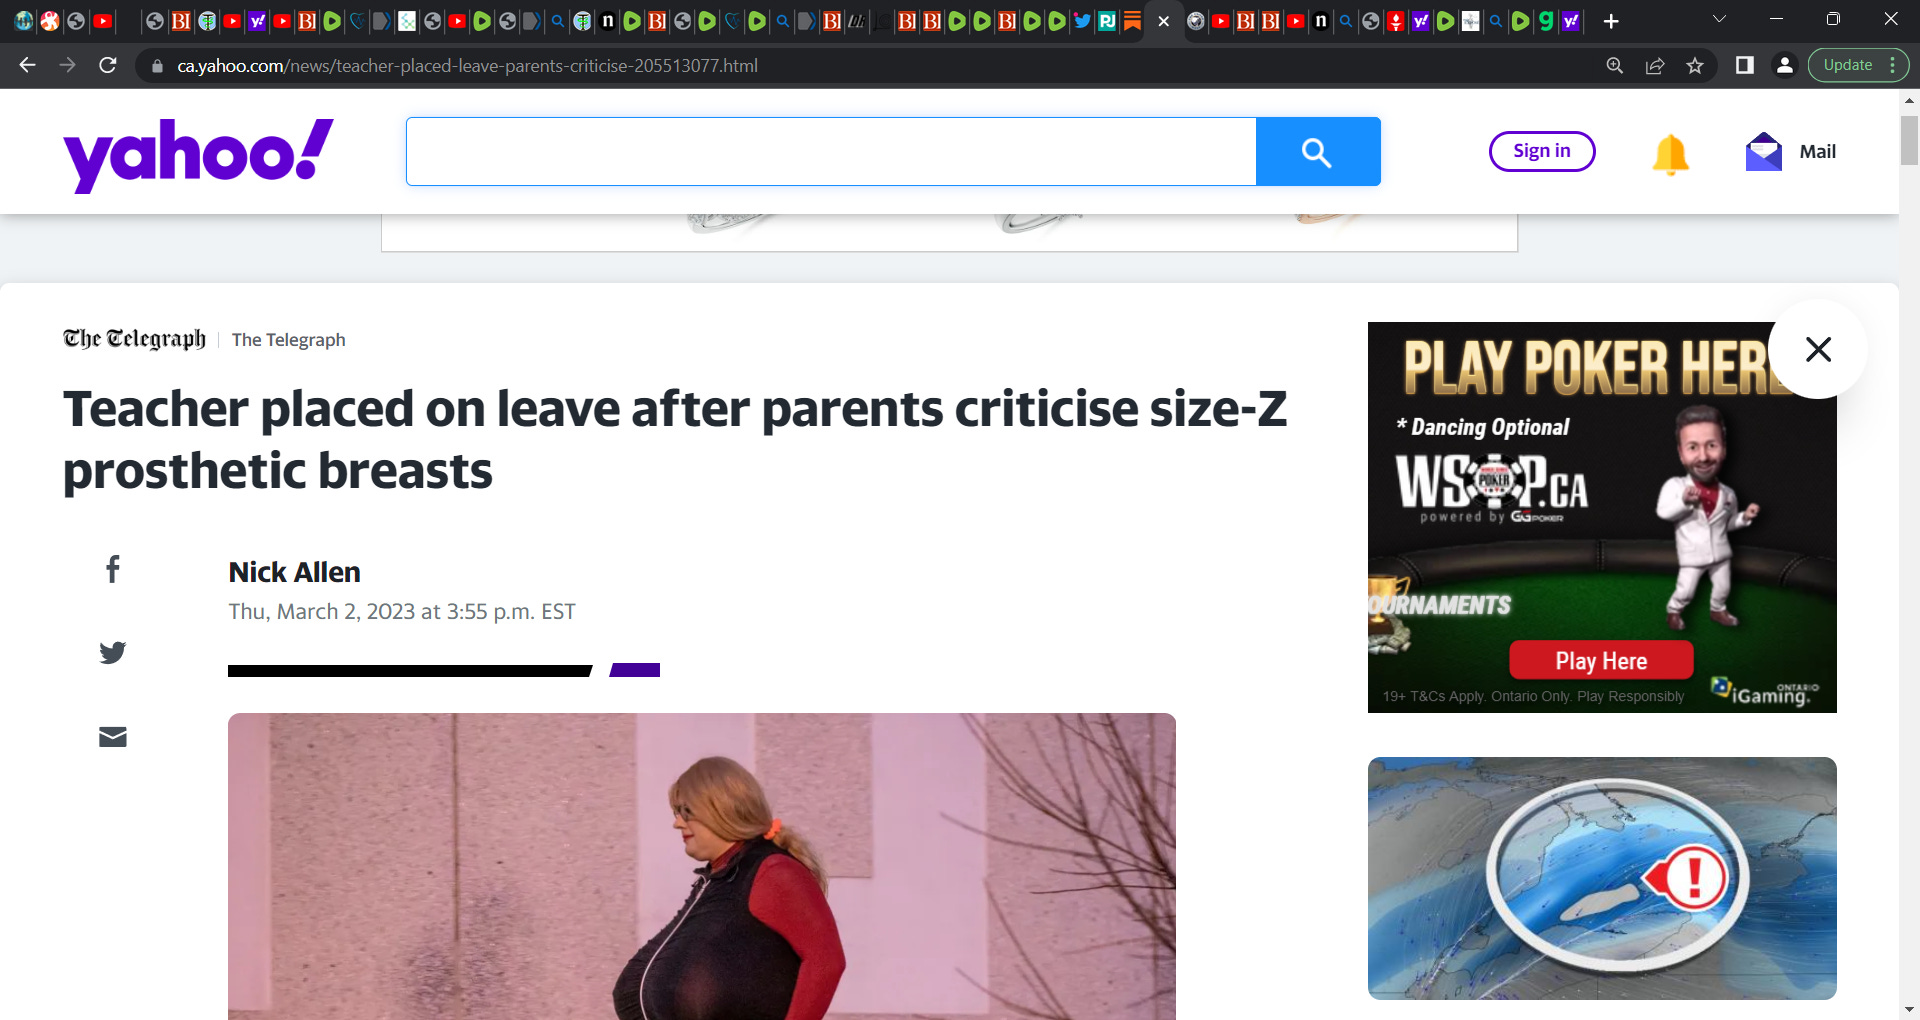The width and height of the screenshot is (1920, 1020).
Task: Click the iGaming Ontario logo in ad
Action: pyautogui.click(x=1766, y=692)
